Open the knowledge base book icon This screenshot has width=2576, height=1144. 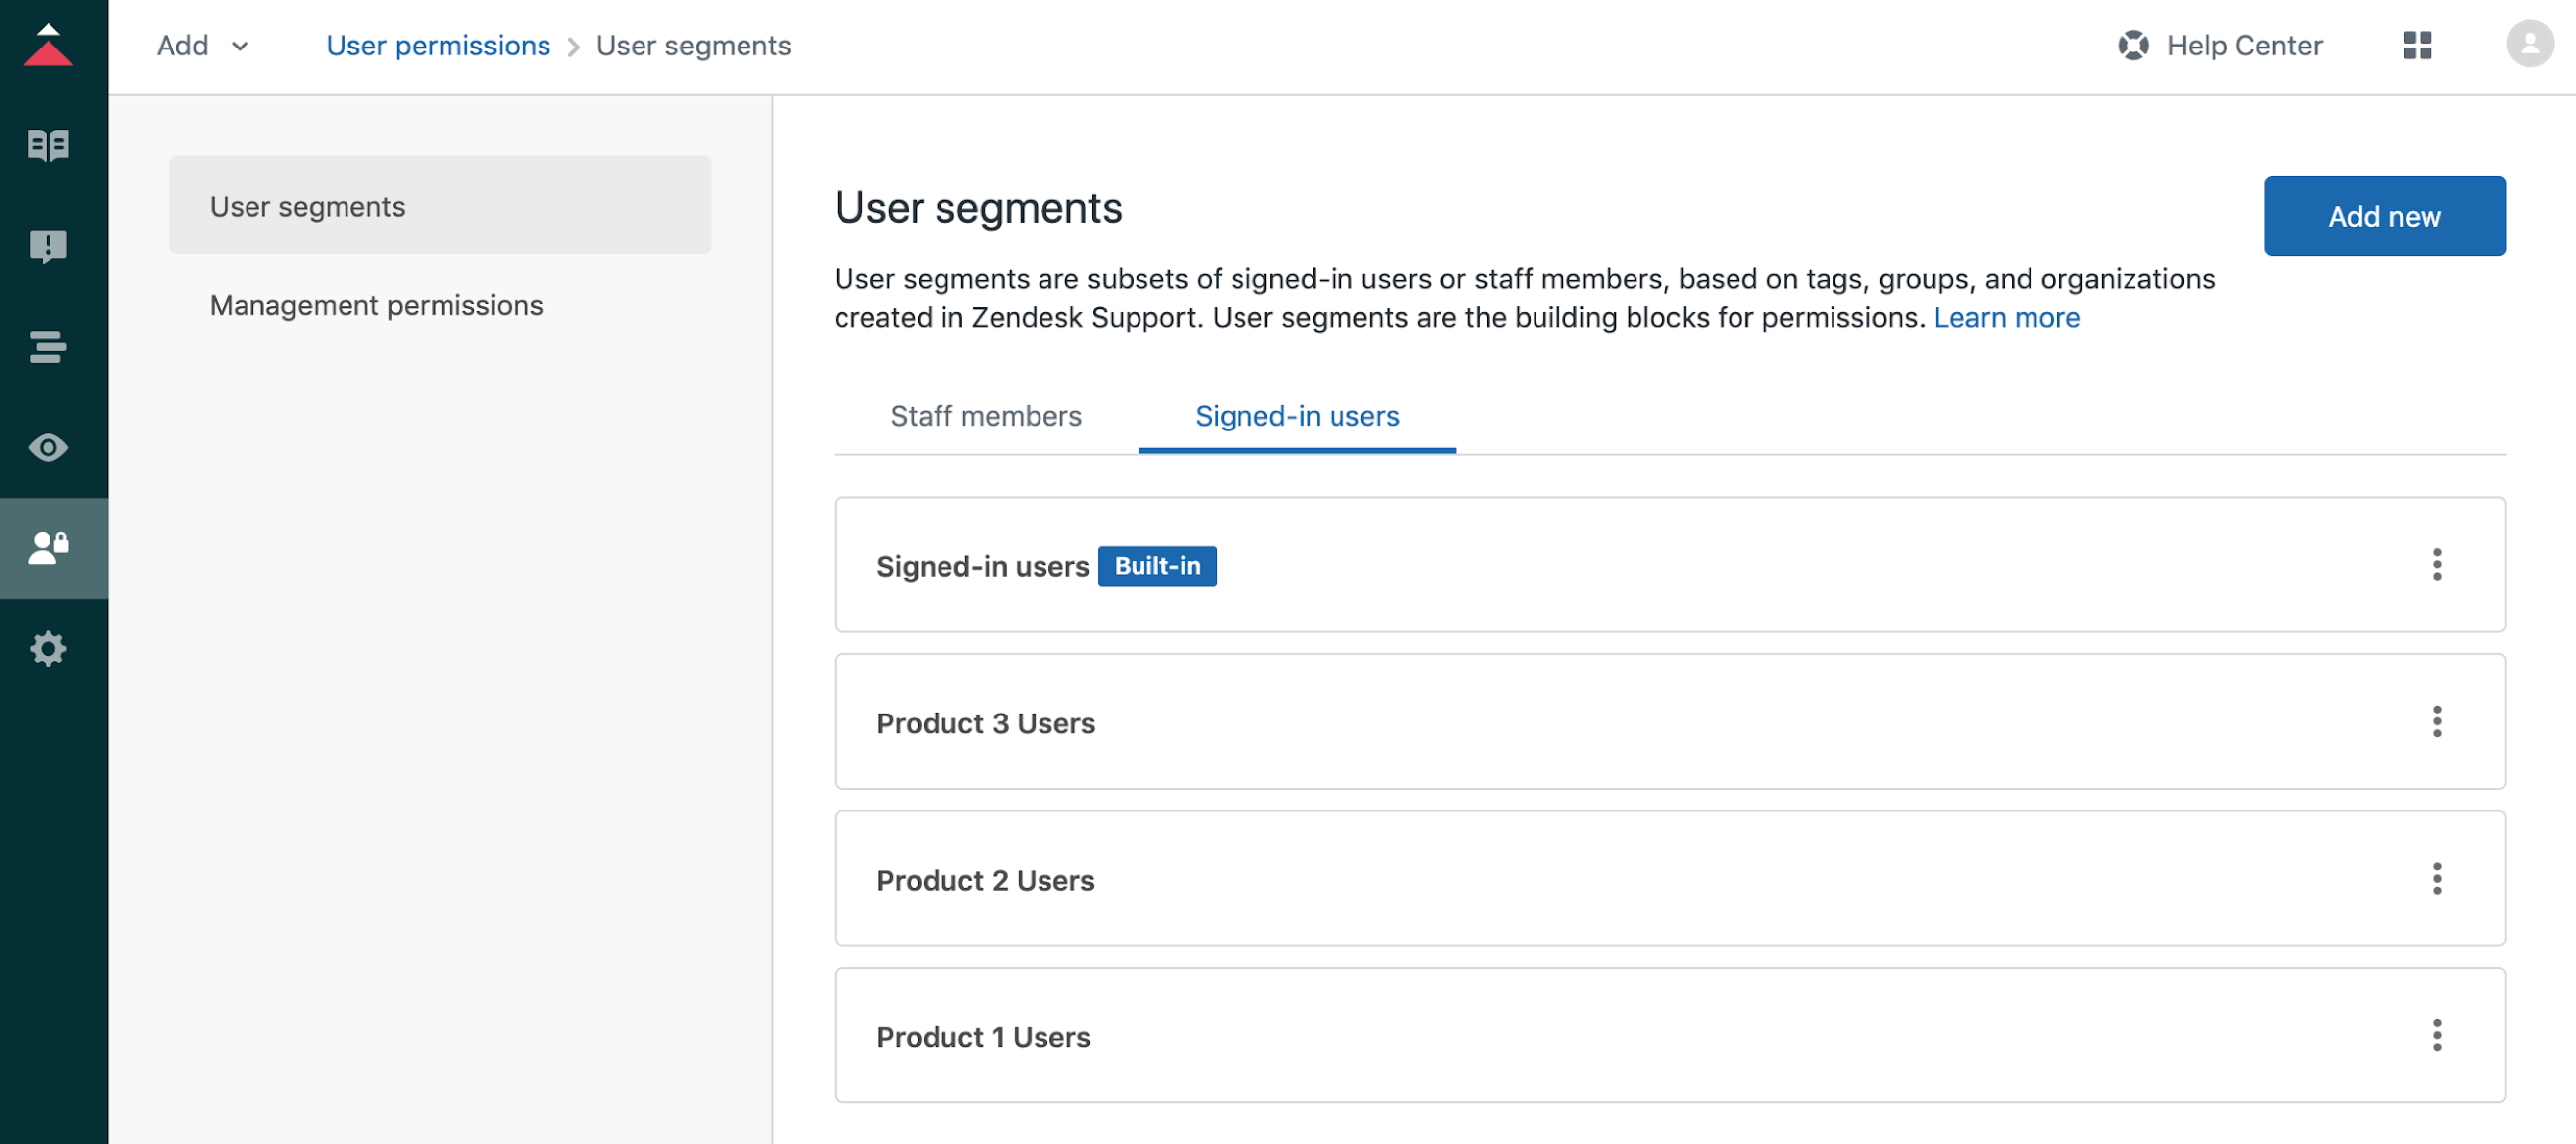tap(48, 146)
